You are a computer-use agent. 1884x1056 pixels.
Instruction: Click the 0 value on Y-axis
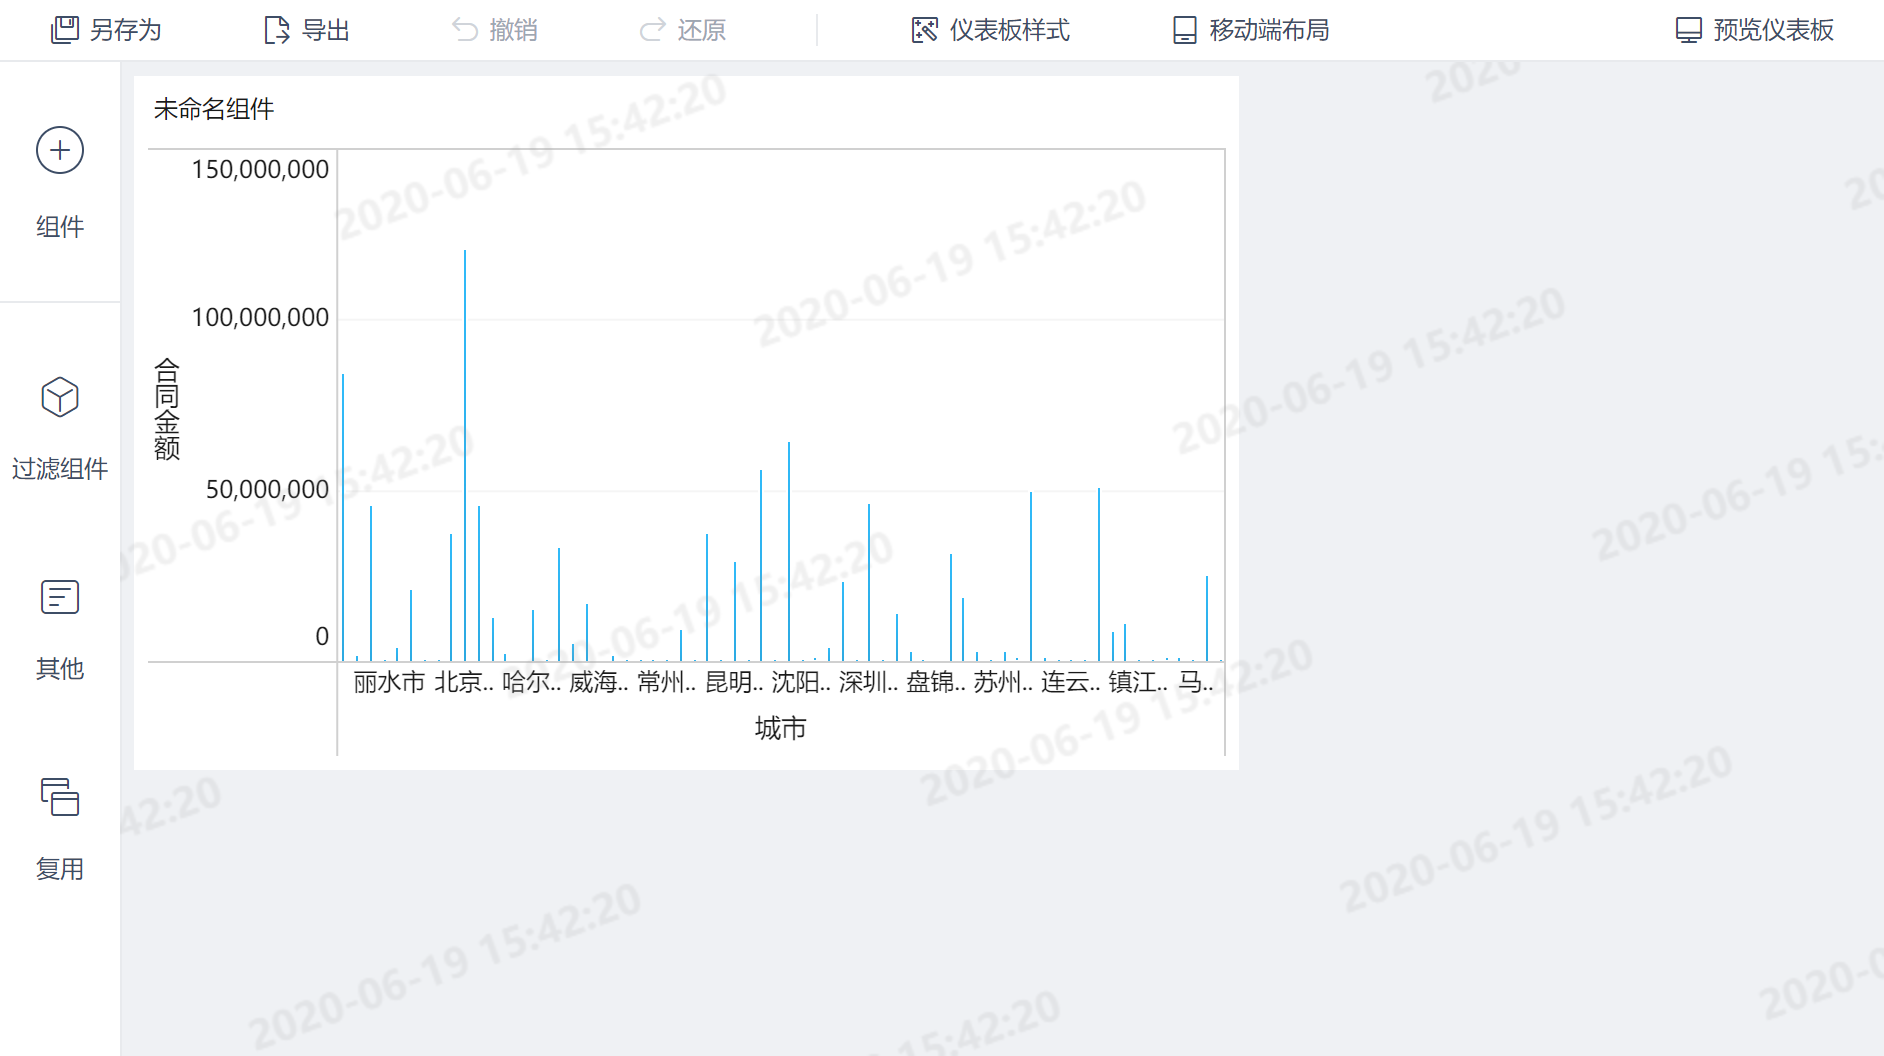(x=322, y=636)
